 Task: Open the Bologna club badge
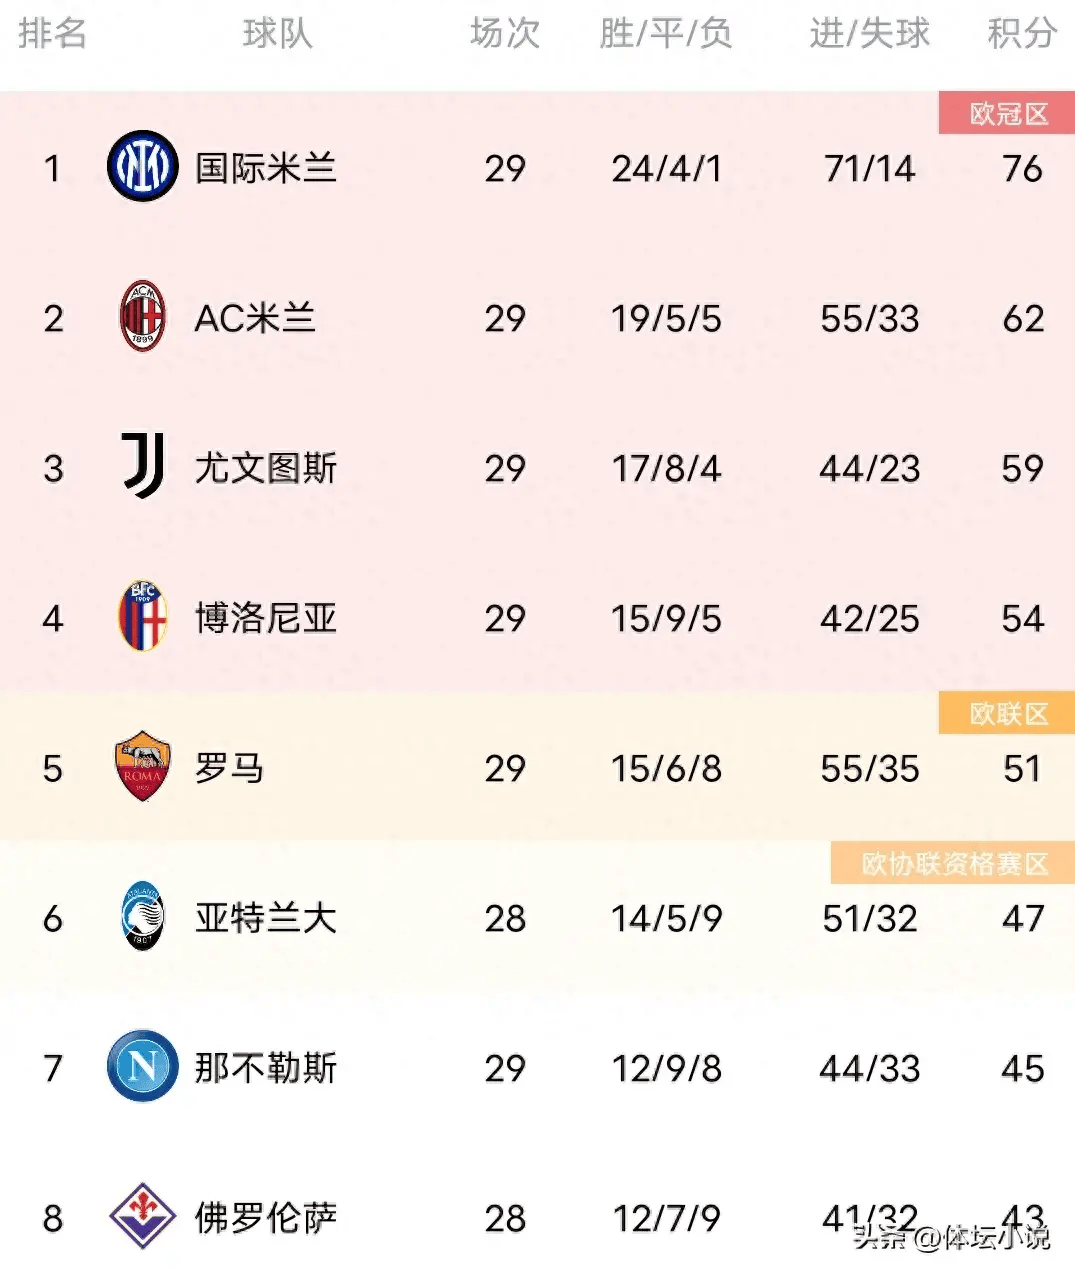pos(142,616)
